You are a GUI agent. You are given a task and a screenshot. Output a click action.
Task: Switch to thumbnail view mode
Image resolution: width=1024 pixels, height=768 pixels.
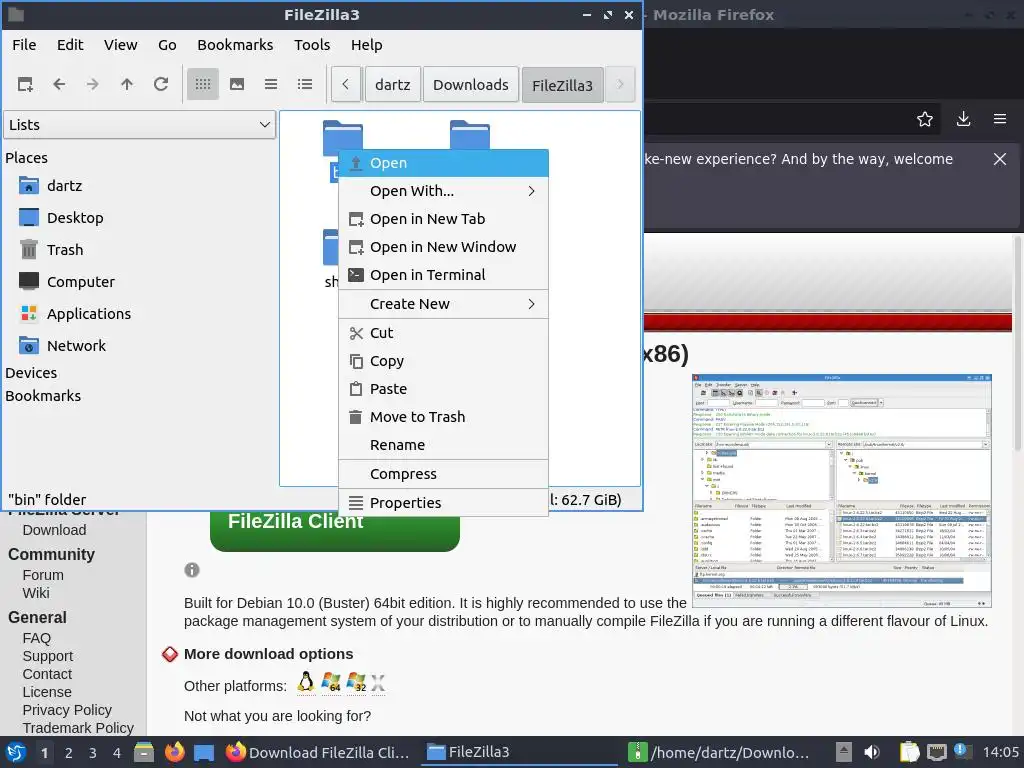[x=237, y=84]
